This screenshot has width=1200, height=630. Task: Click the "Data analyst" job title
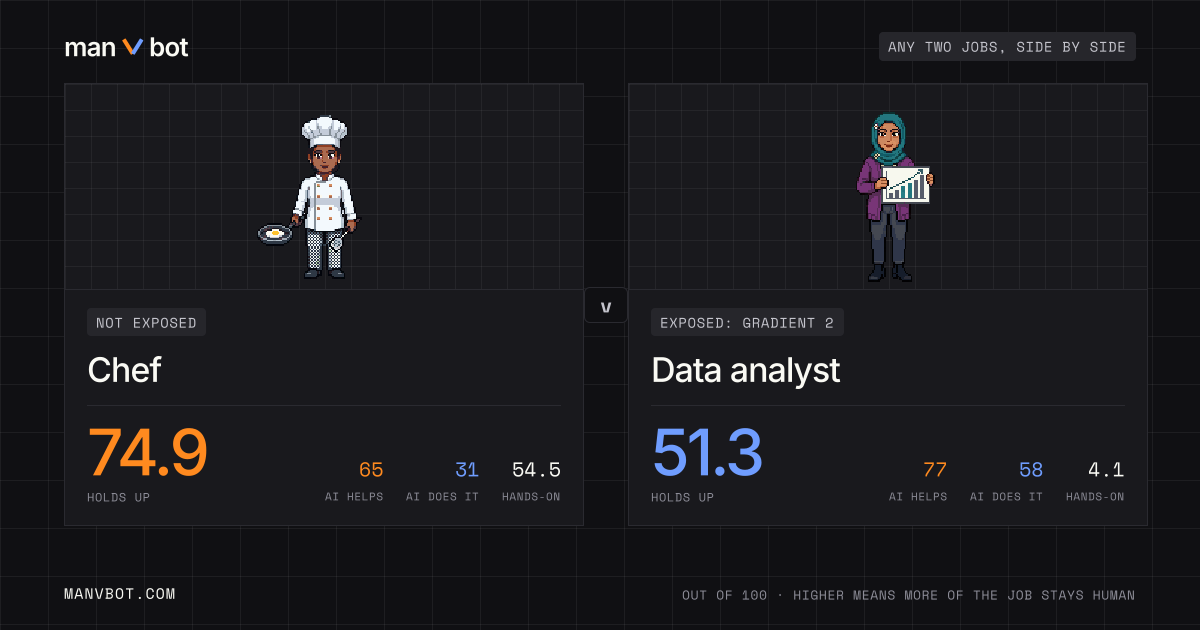(745, 370)
